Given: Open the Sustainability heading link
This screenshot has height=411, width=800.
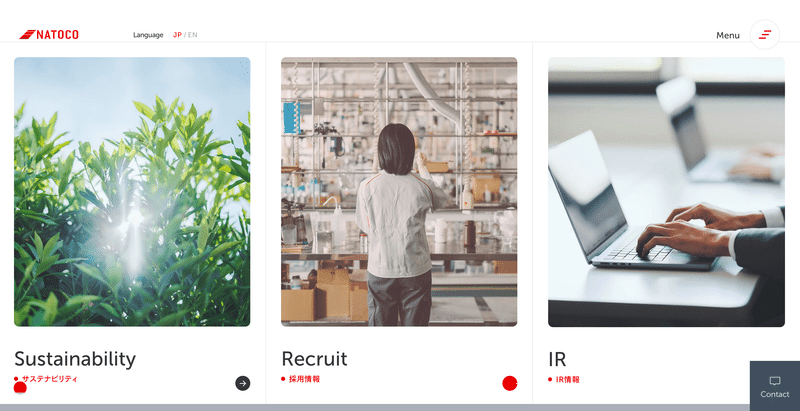Looking at the screenshot, I should tap(75, 359).
